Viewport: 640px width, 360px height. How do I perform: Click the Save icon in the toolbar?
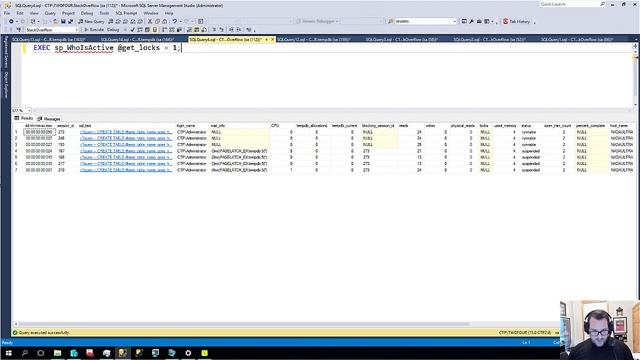(63, 21)
